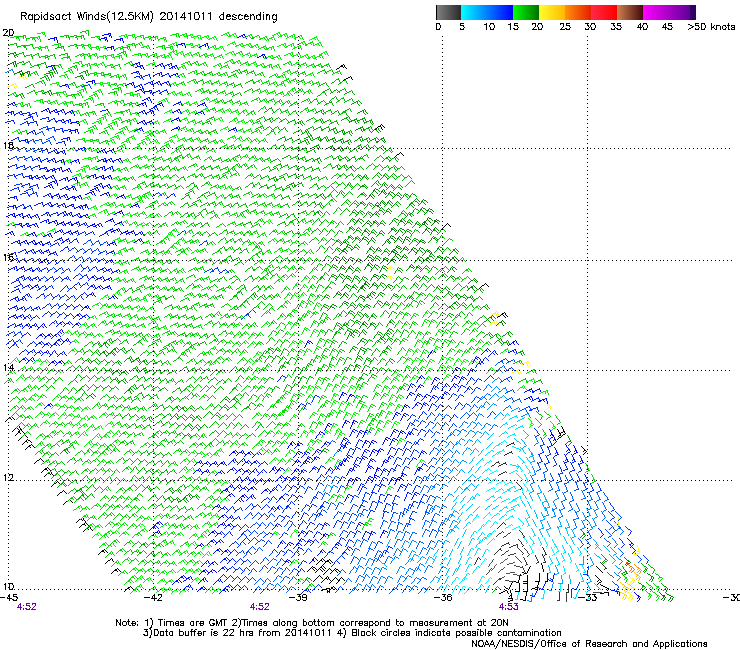This screenshot has width=740, height=650.
Task: Click the latitude label '20'
Action: tap(8, 33)
